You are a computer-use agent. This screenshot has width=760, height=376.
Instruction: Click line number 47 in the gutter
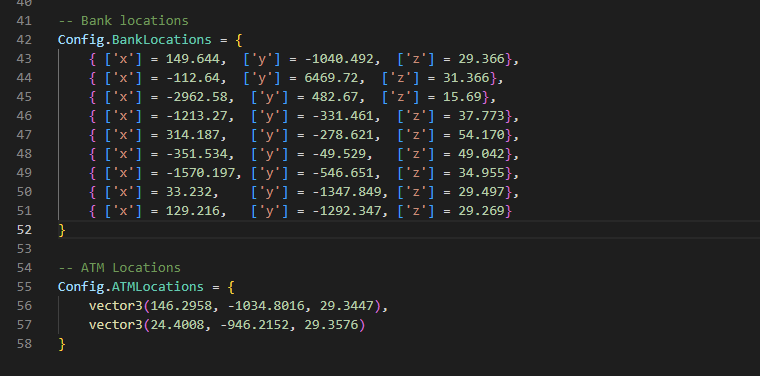(x=24, y=135)
